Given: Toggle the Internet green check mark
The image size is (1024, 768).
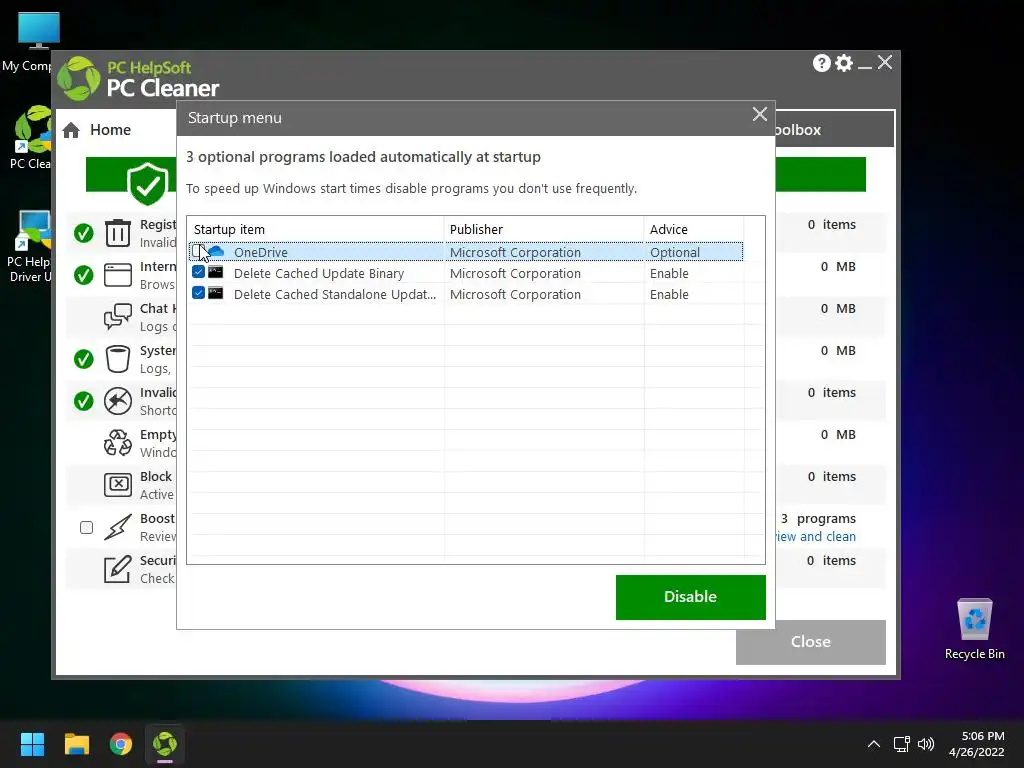Looking at the screenshot, I should coord(84,275).
